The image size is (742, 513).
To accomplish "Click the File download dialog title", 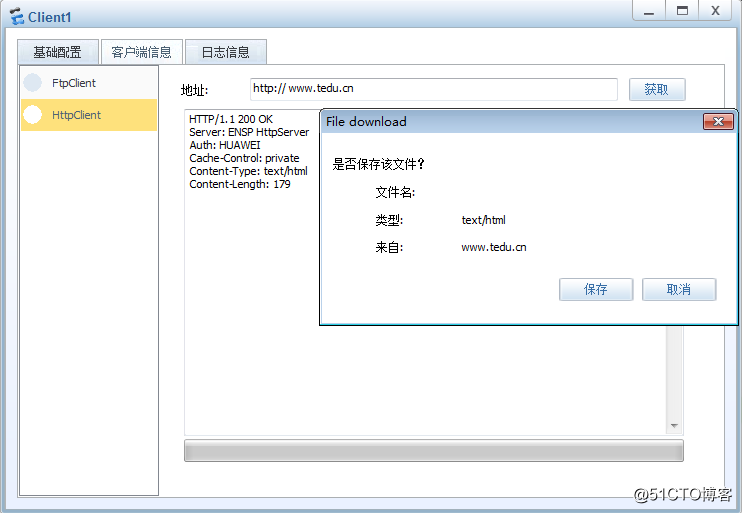I will point(366,122).
